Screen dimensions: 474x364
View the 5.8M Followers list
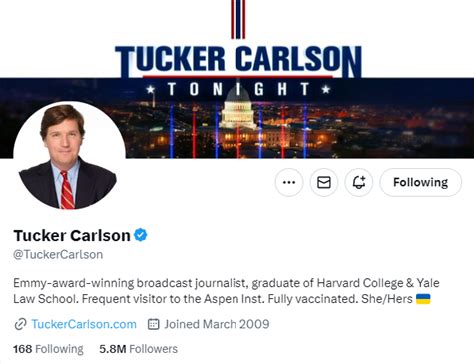[x=139, y=349]
